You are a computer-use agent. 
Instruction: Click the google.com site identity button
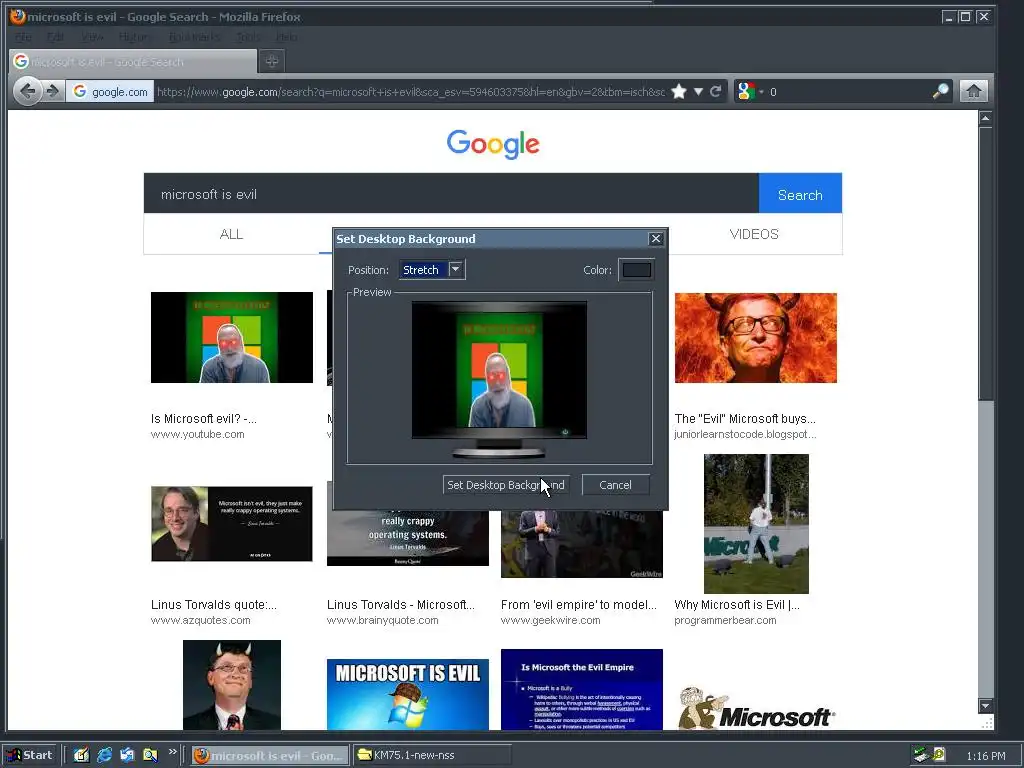point(110,91)
